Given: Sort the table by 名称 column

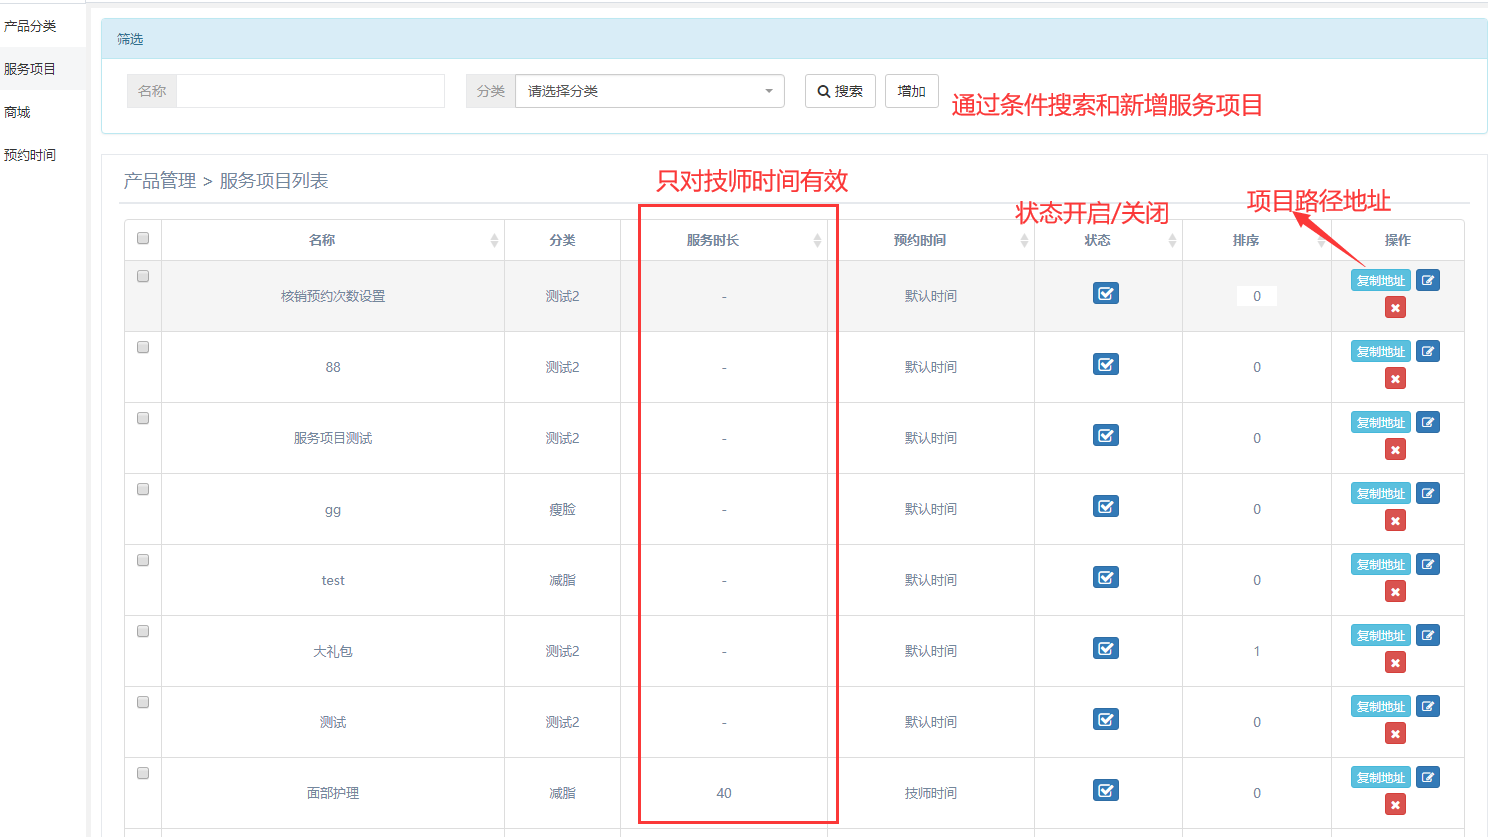Looking at the screenshot, I should tap(322, 240).
